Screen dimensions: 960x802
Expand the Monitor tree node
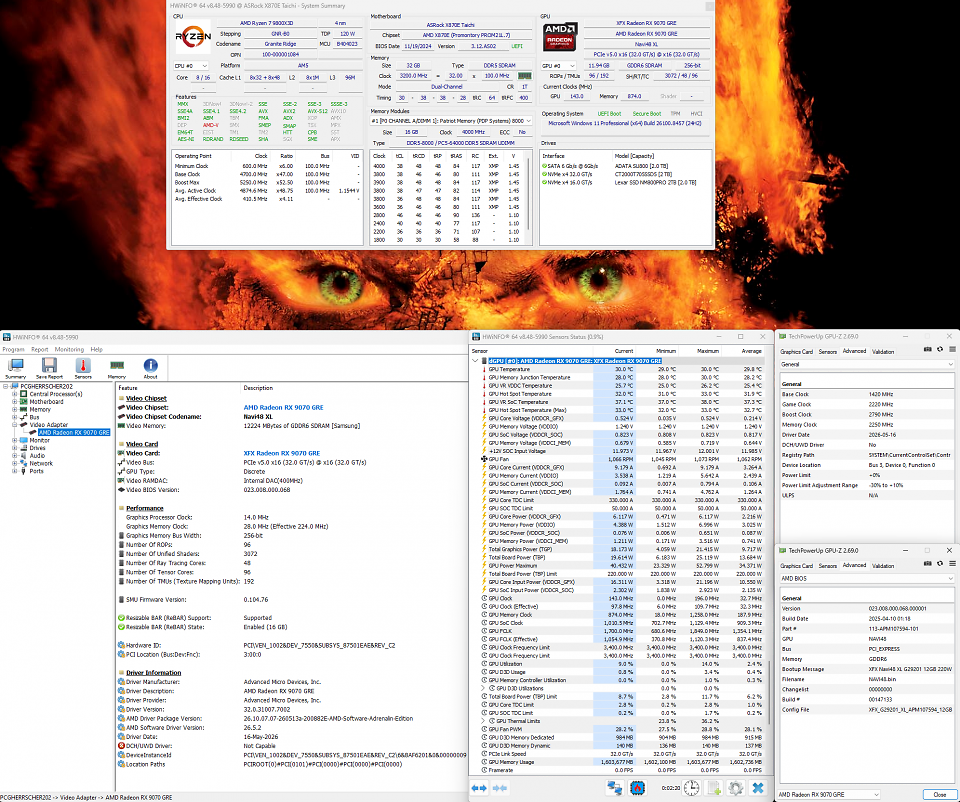[14, 440]
